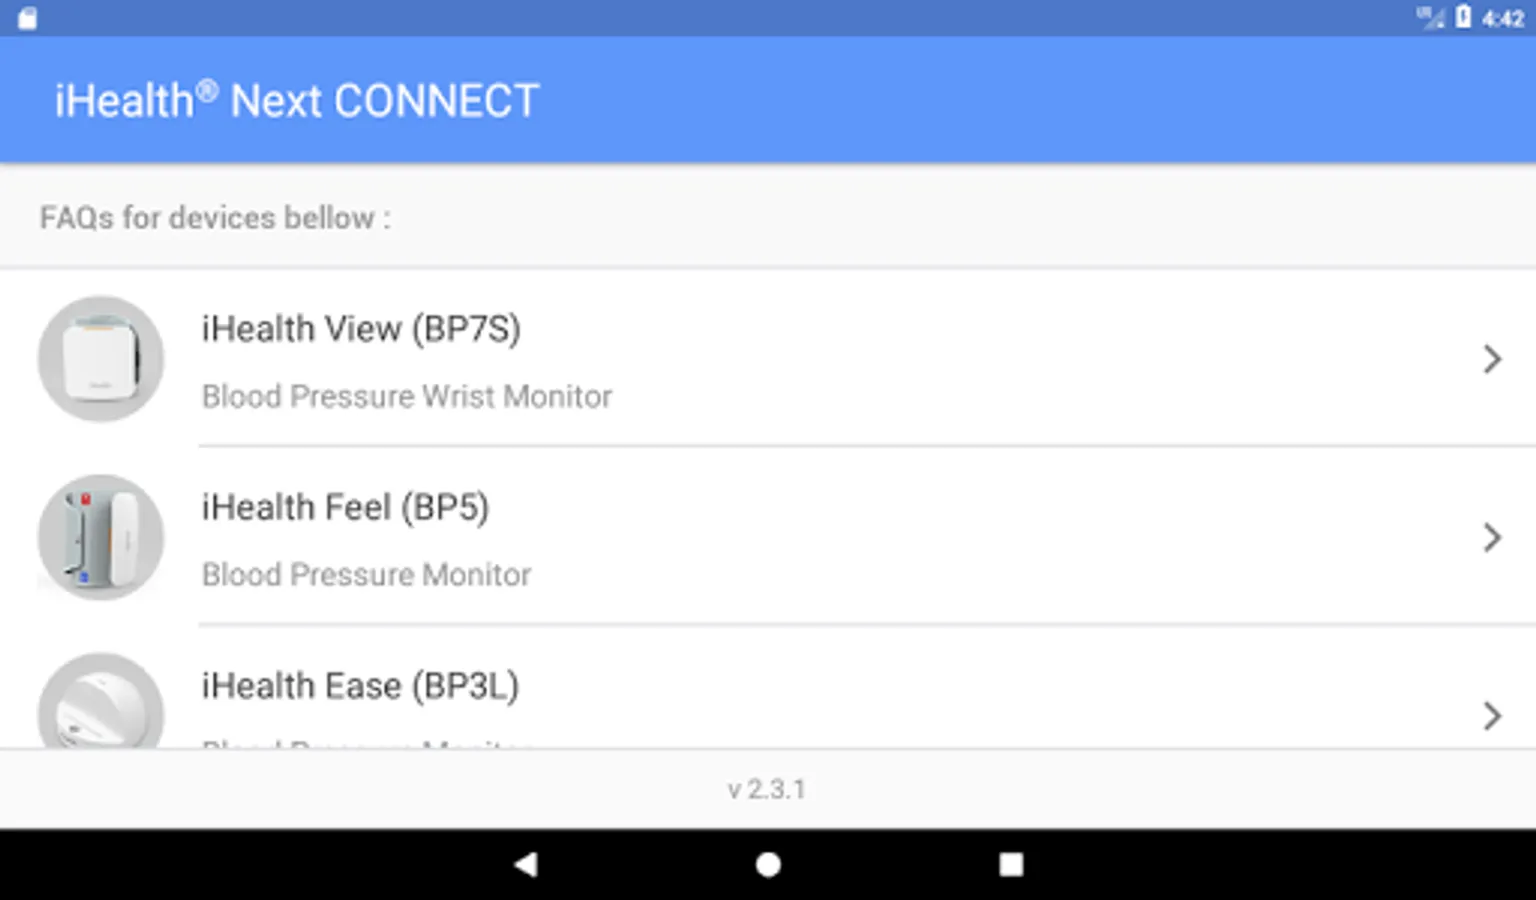Open iHealth View (BP7S) FAQ title
The width and height of the screenshot is (1536, 900).
[361, 329]
